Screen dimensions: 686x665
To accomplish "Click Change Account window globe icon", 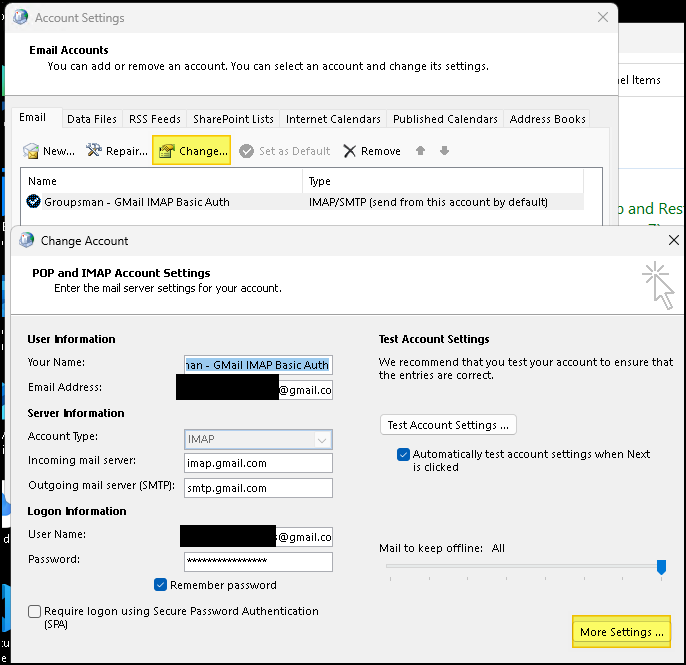I will click(27, 240).
